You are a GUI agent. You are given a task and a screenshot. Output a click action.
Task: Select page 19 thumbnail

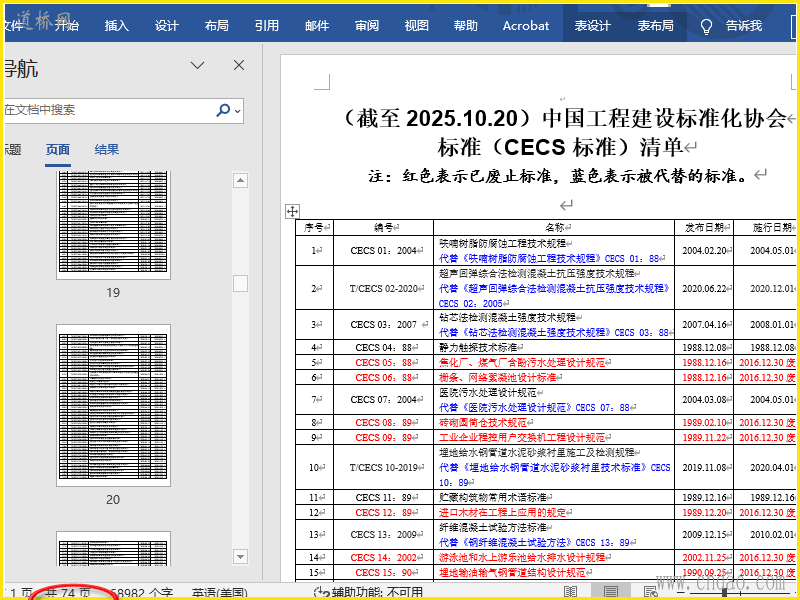[x=113, y=225]
